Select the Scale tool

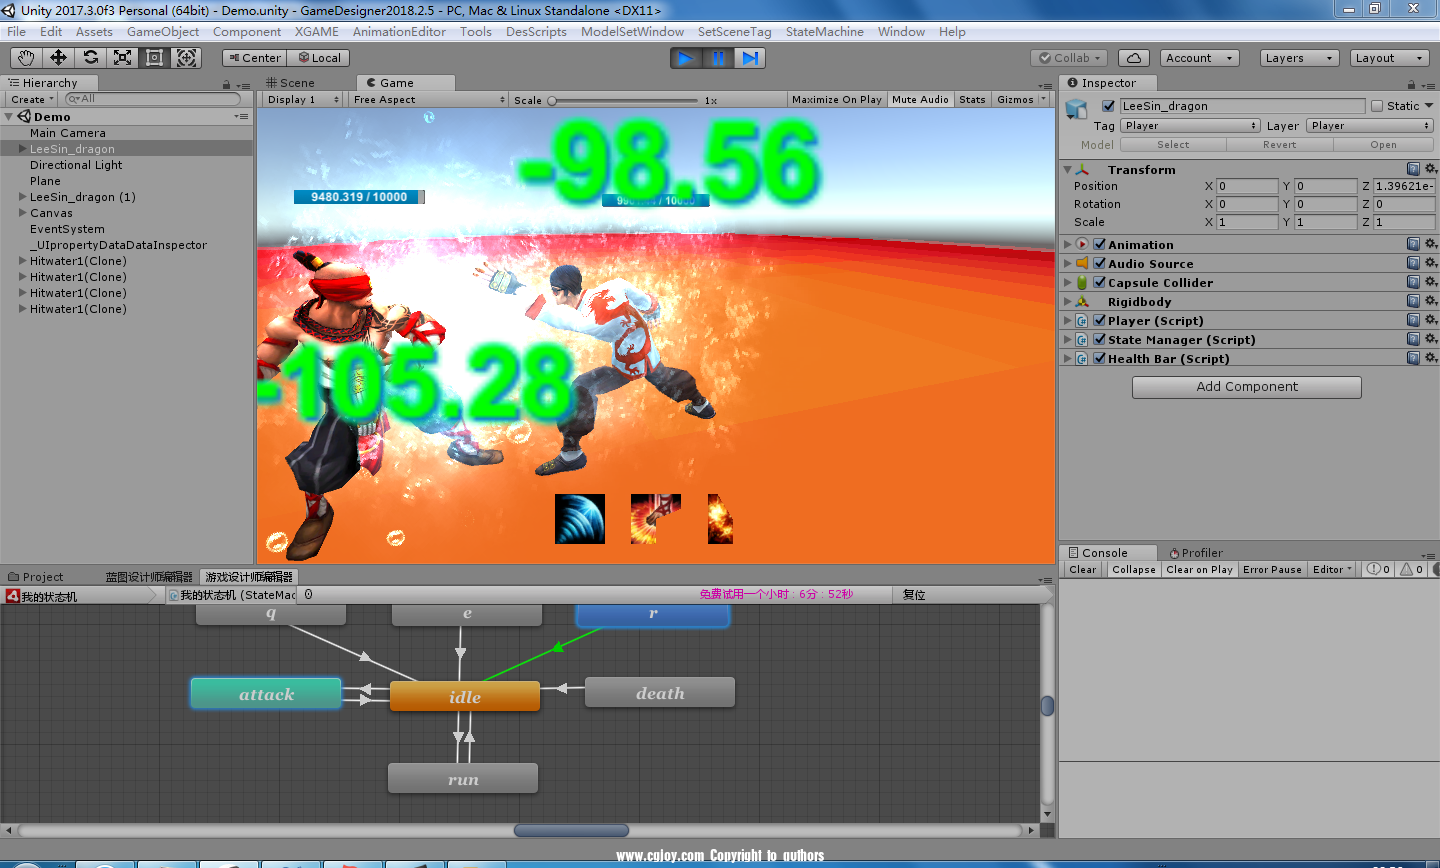(123, 58)
